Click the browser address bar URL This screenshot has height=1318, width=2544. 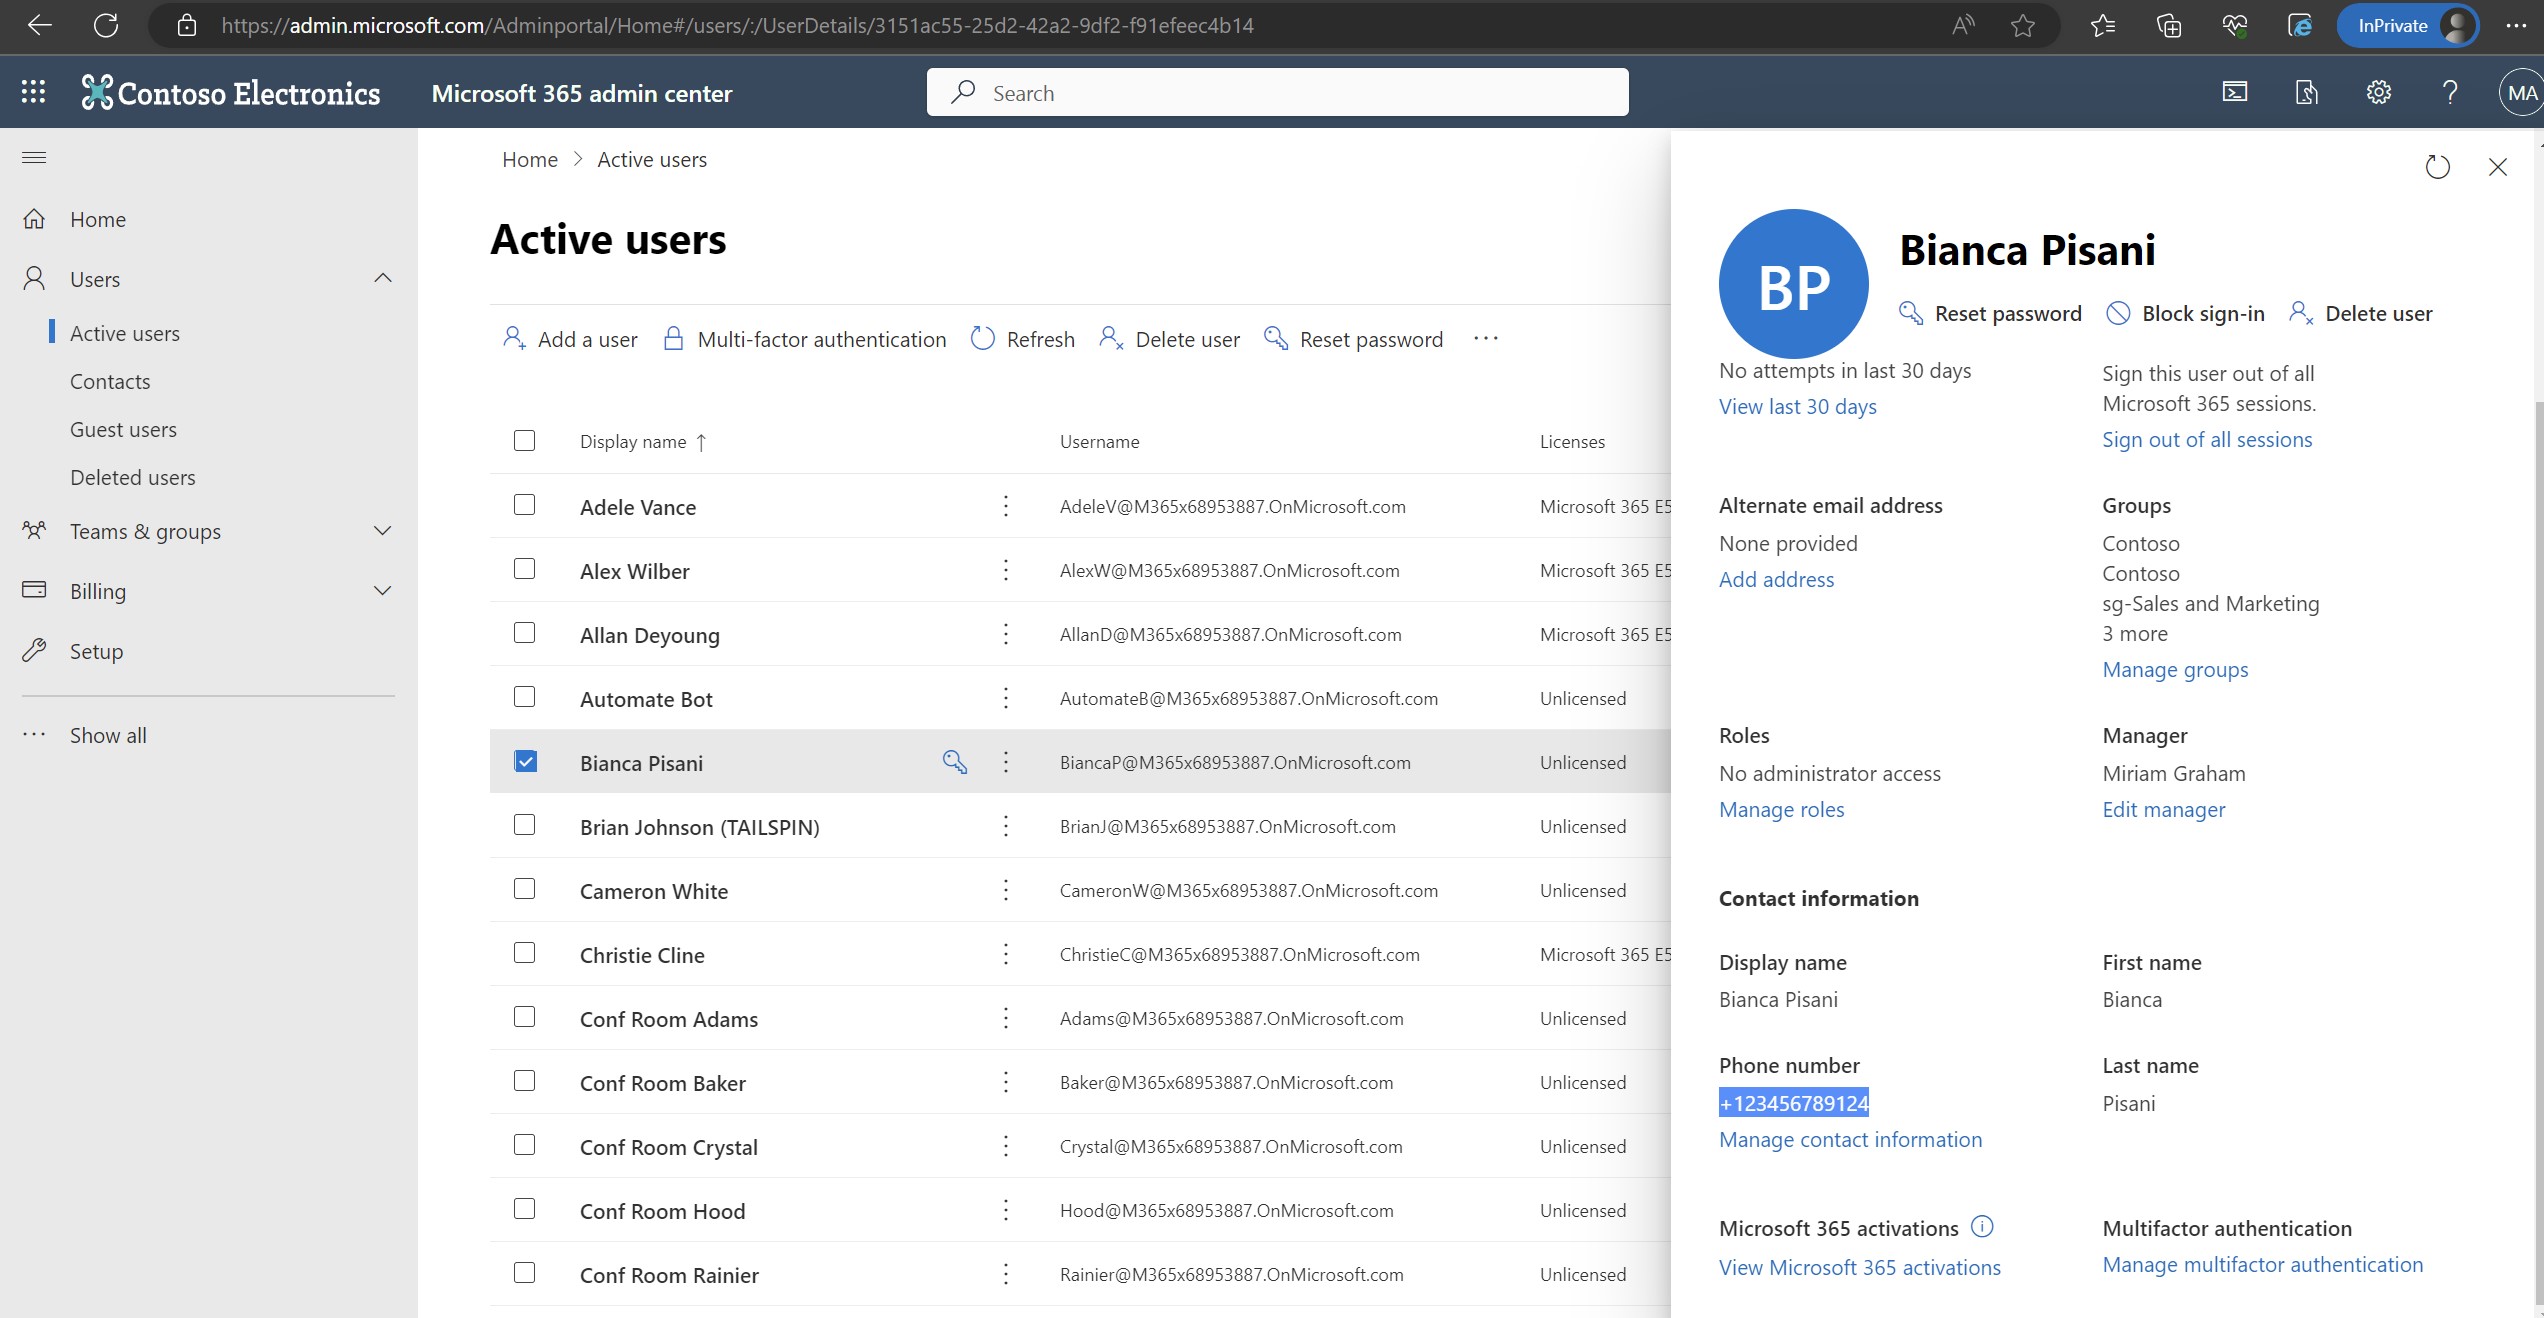[x=738, y=26]
